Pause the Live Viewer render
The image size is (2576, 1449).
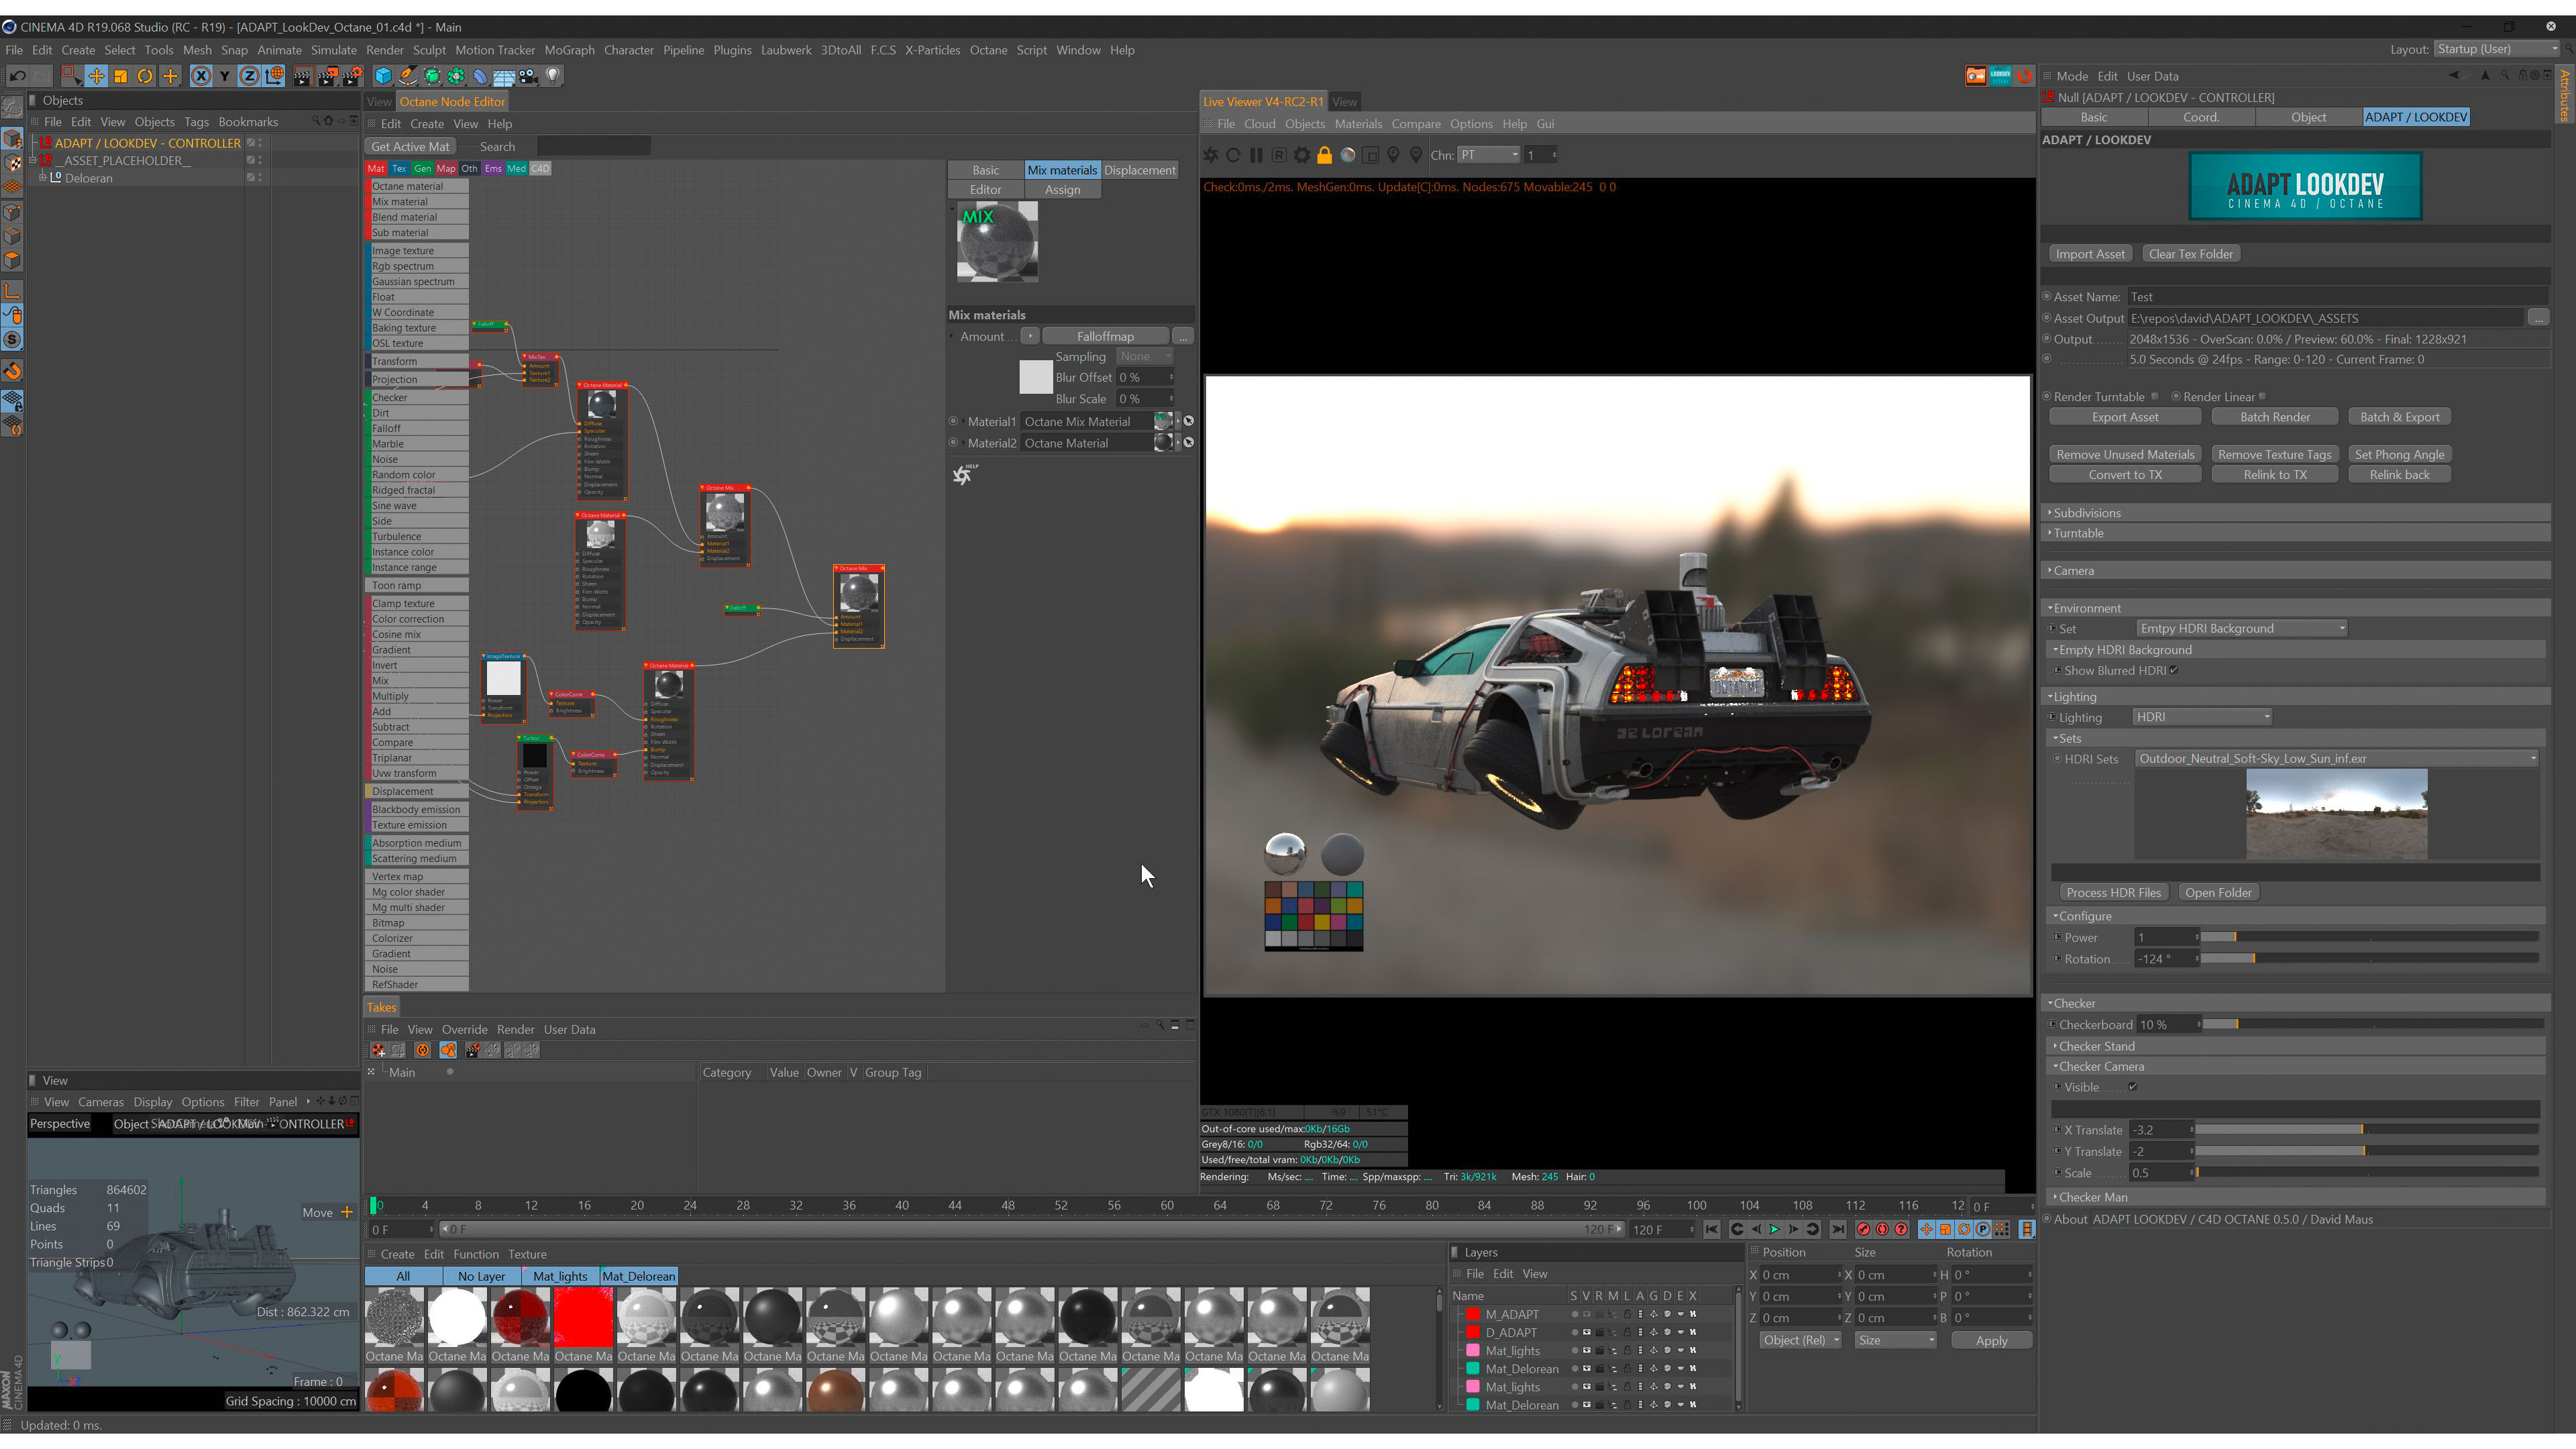click(1256, 155)
